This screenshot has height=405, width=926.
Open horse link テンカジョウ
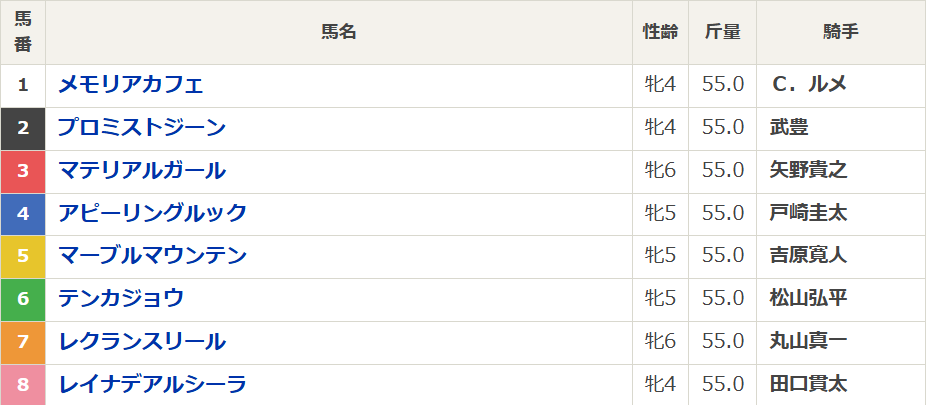click(x=121, y=299)
